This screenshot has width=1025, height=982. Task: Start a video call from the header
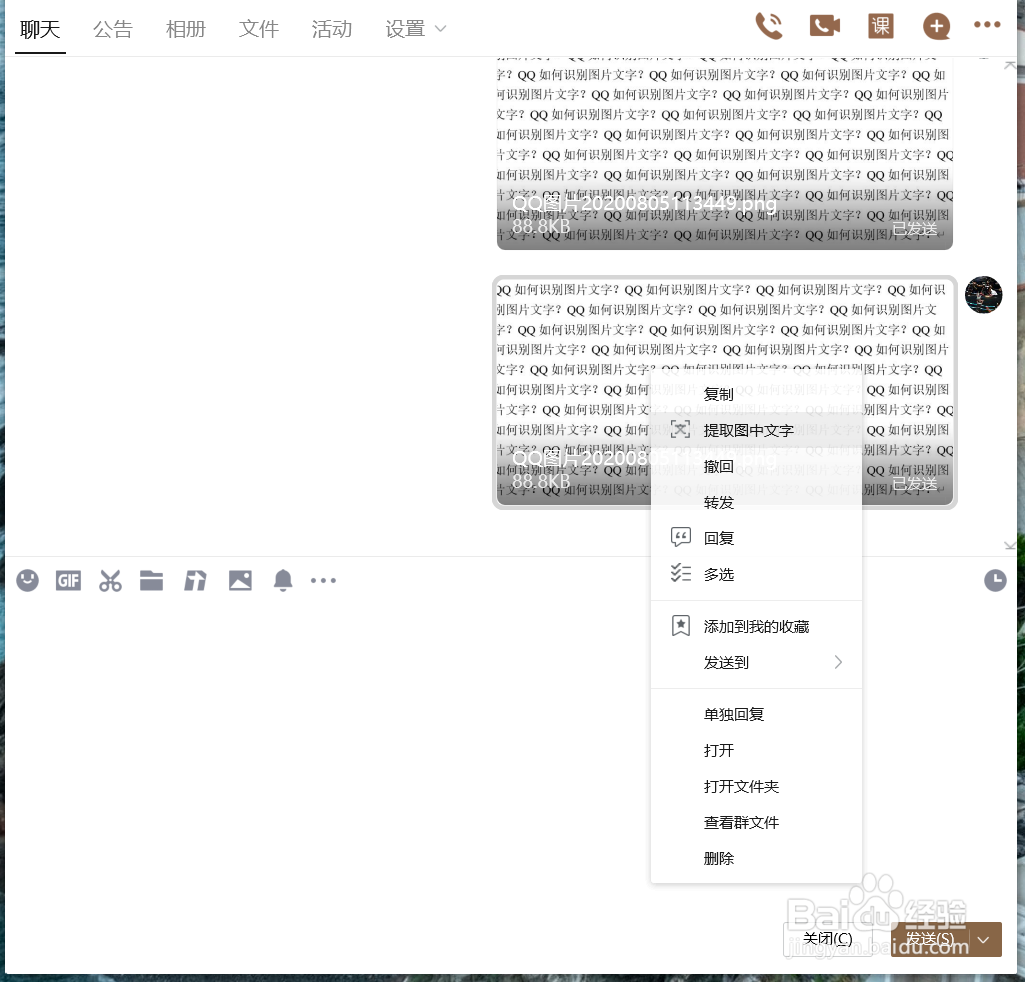(x=824, y=26)
